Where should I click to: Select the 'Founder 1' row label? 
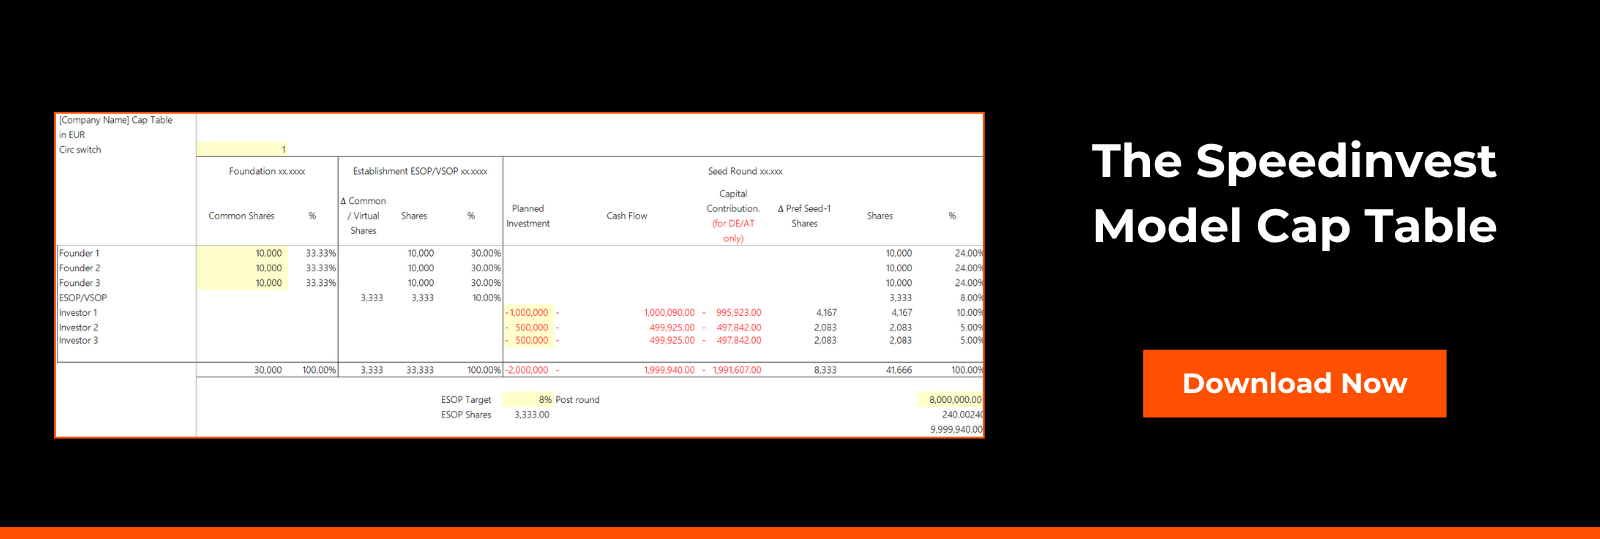click(79, 253)
